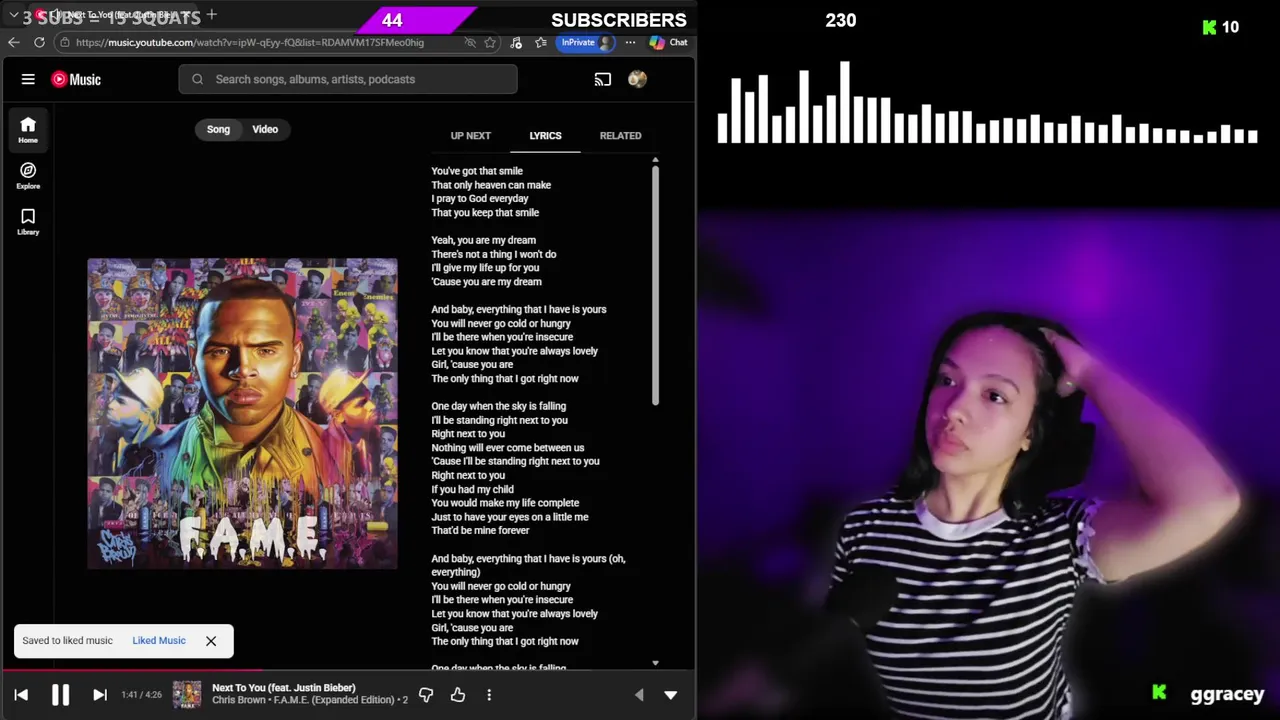Open a new browser tab
Viewport: 1280px width, 720px height.
[211, 15]
